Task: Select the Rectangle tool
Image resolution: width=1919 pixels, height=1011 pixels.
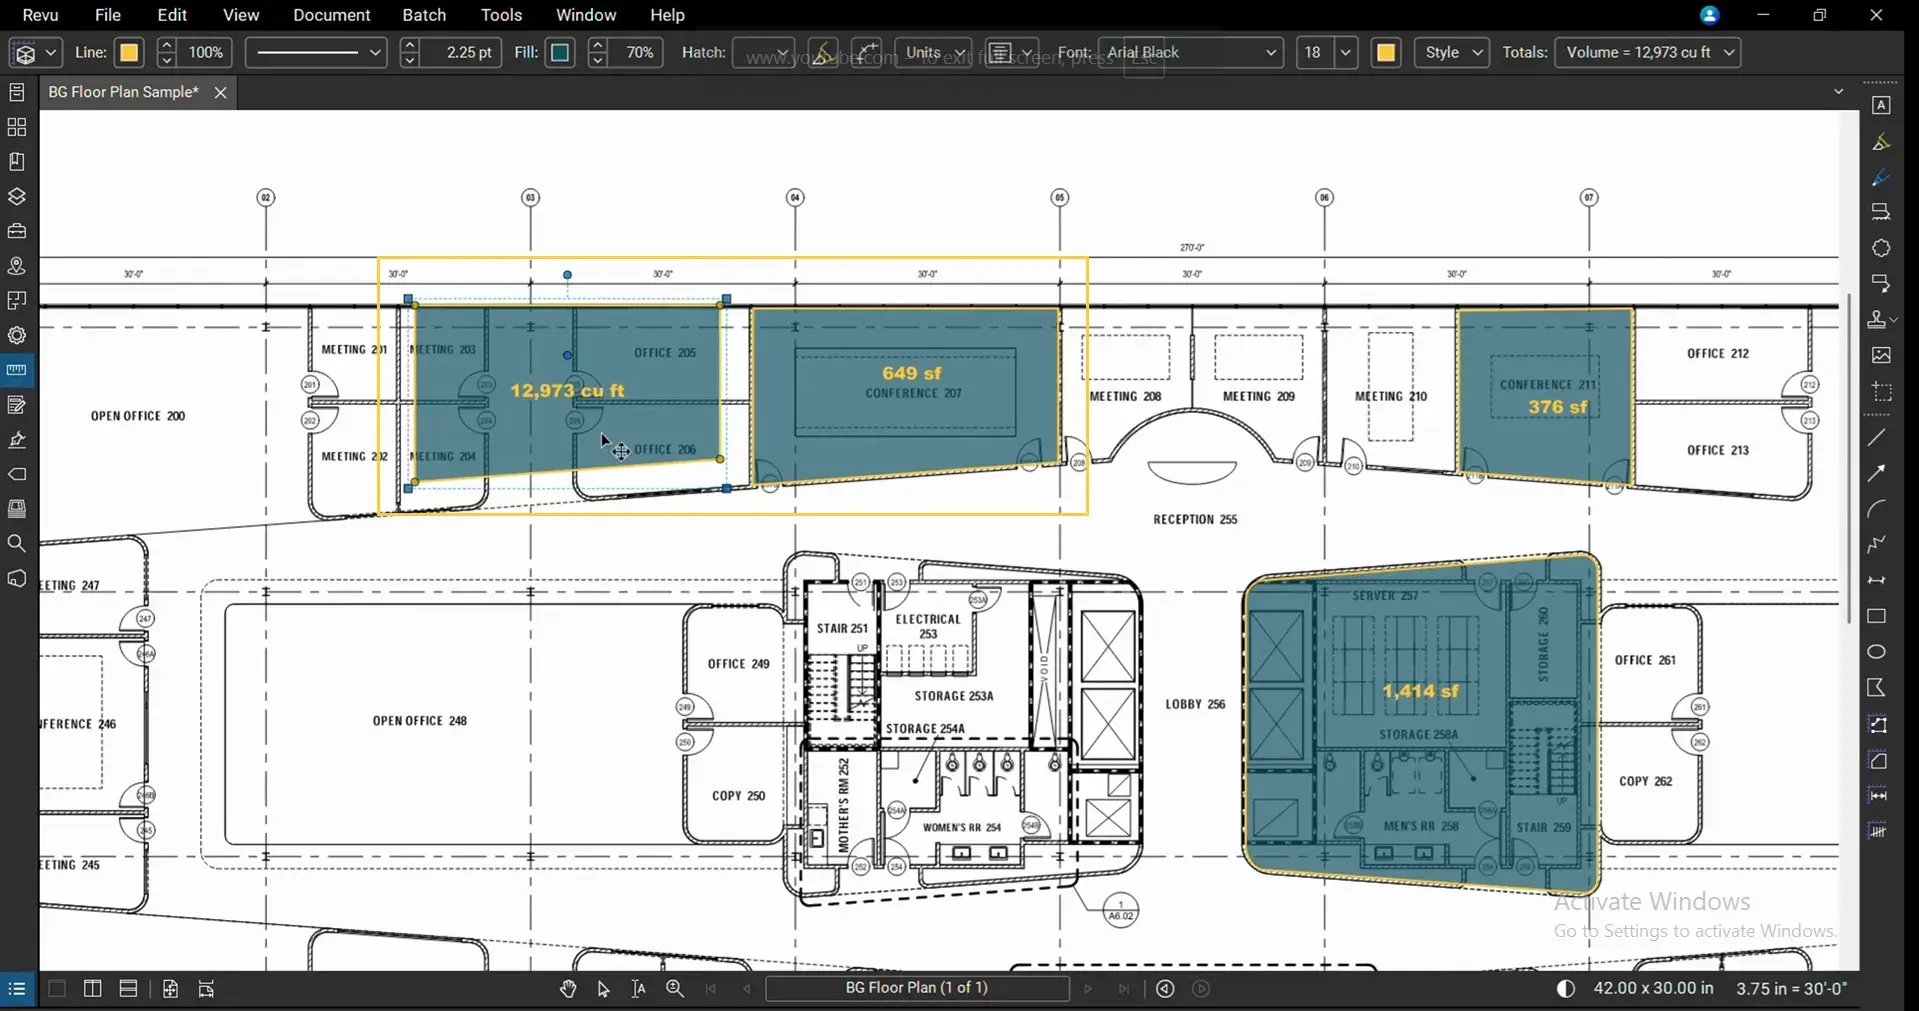Action: [x=1877, y=616]
